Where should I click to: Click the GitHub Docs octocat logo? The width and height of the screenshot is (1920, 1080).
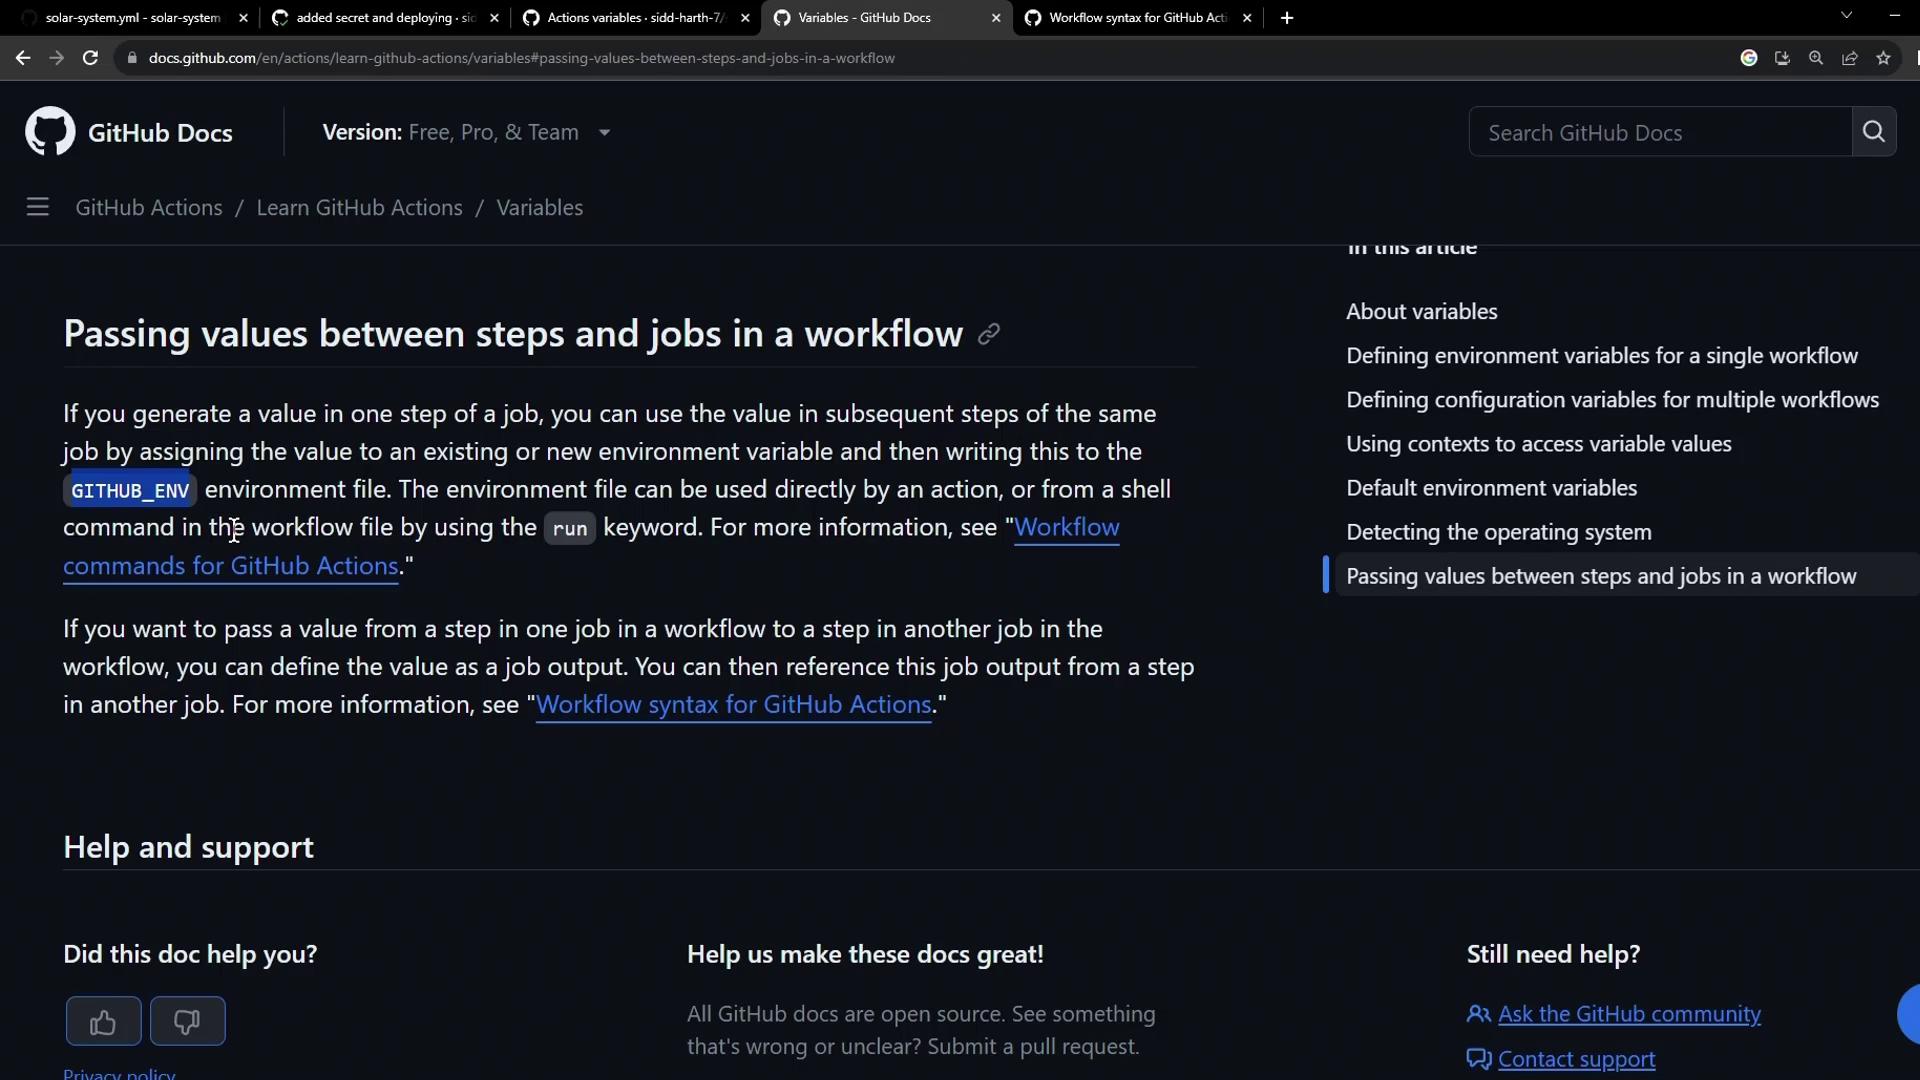[x=50, y=132]
